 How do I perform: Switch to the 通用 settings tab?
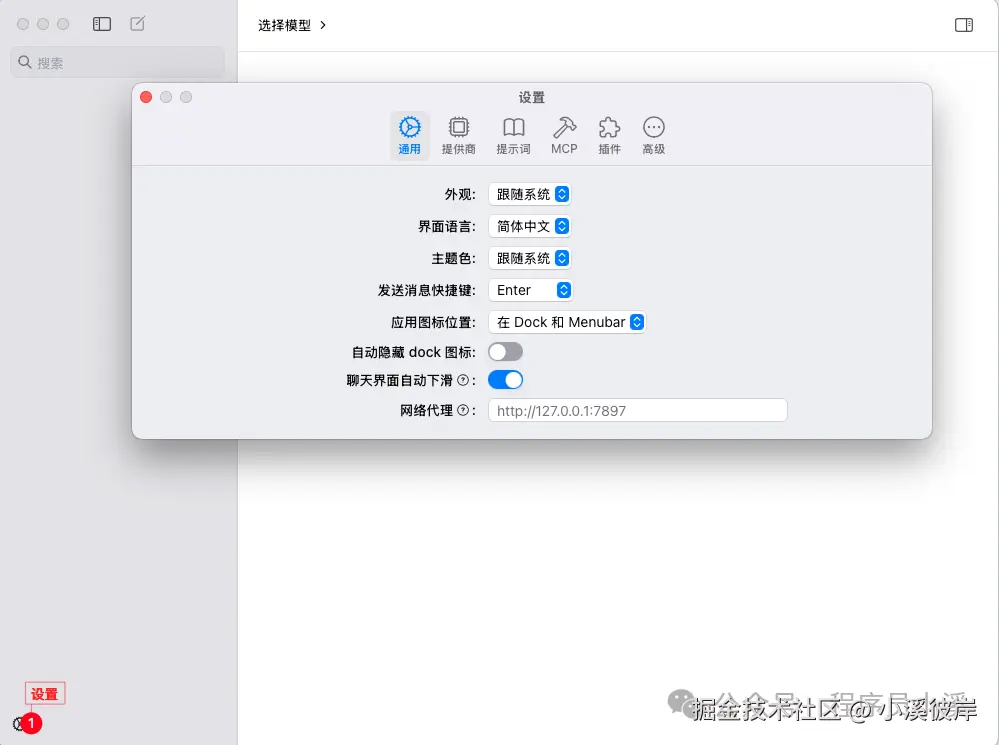[x=409, y=135]
